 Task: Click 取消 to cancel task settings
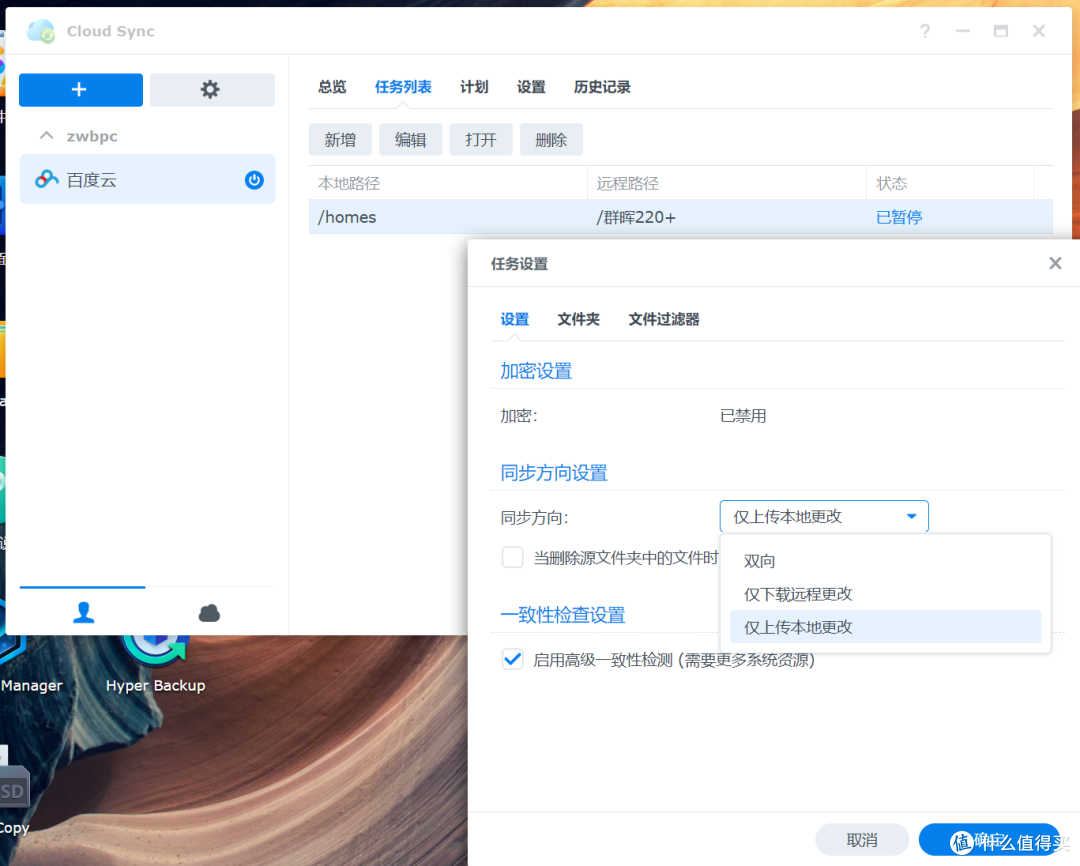point(862,840)
